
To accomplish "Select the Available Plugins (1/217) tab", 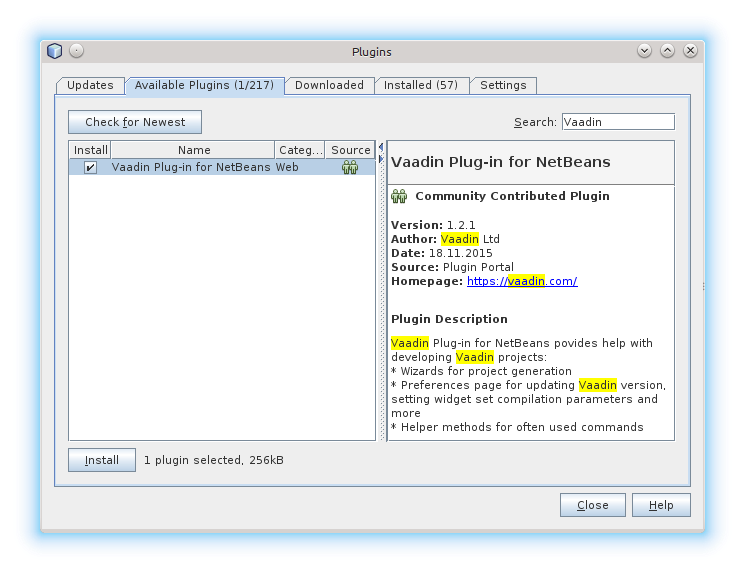I will coord(204,86).
